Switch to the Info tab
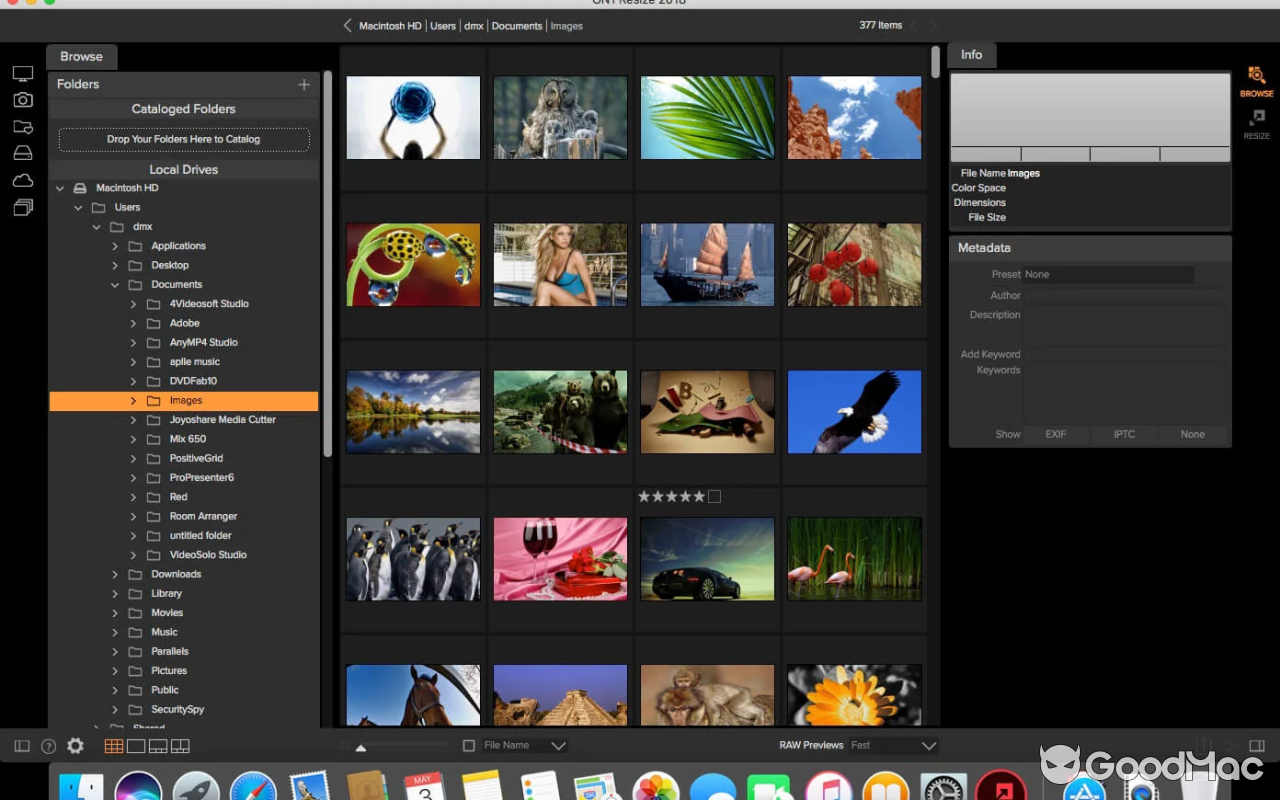 coord(971,55)
